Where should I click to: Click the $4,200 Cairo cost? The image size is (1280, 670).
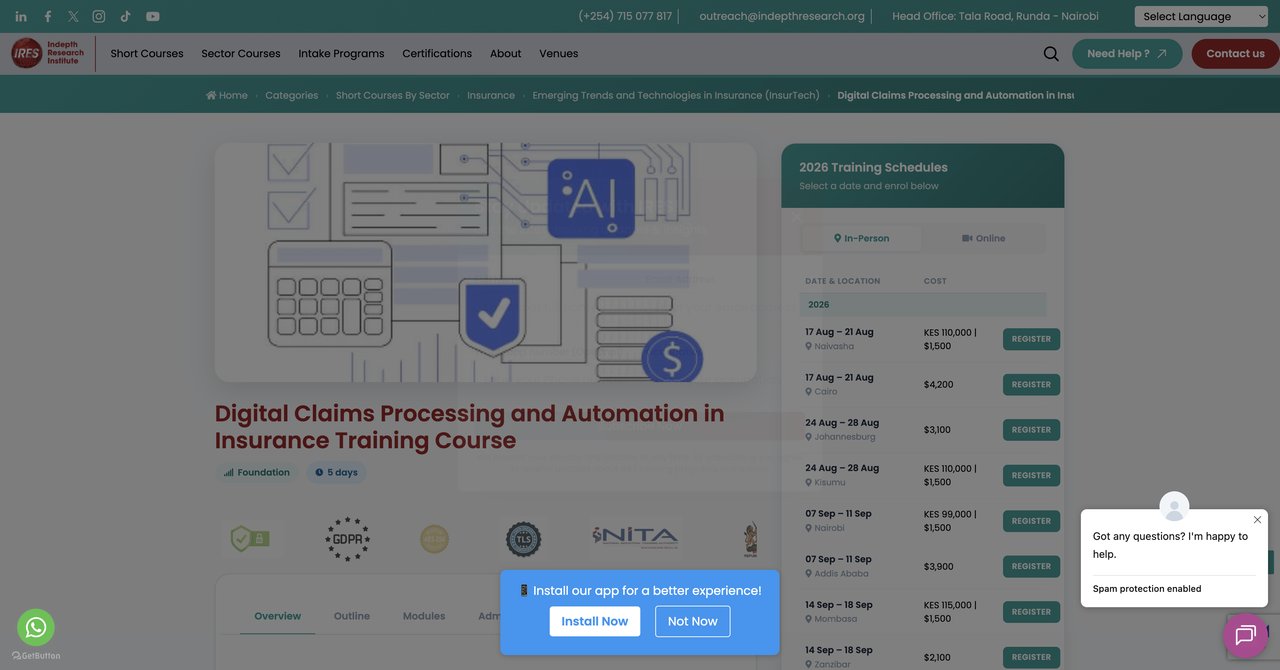pos(938,384)
